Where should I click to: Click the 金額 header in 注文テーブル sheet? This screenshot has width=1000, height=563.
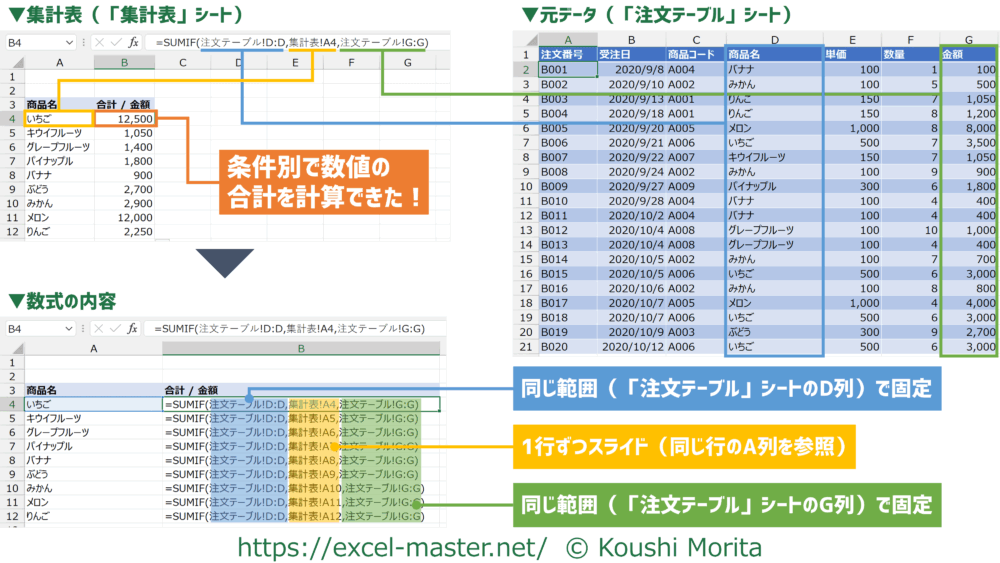click(968, 54)
